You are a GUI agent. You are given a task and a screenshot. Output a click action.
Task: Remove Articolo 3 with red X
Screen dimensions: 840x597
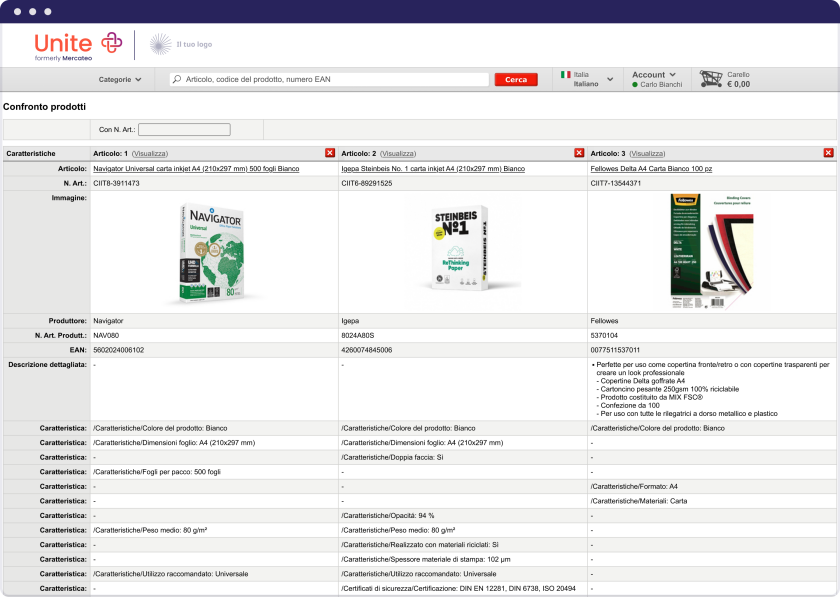[828, 153]
